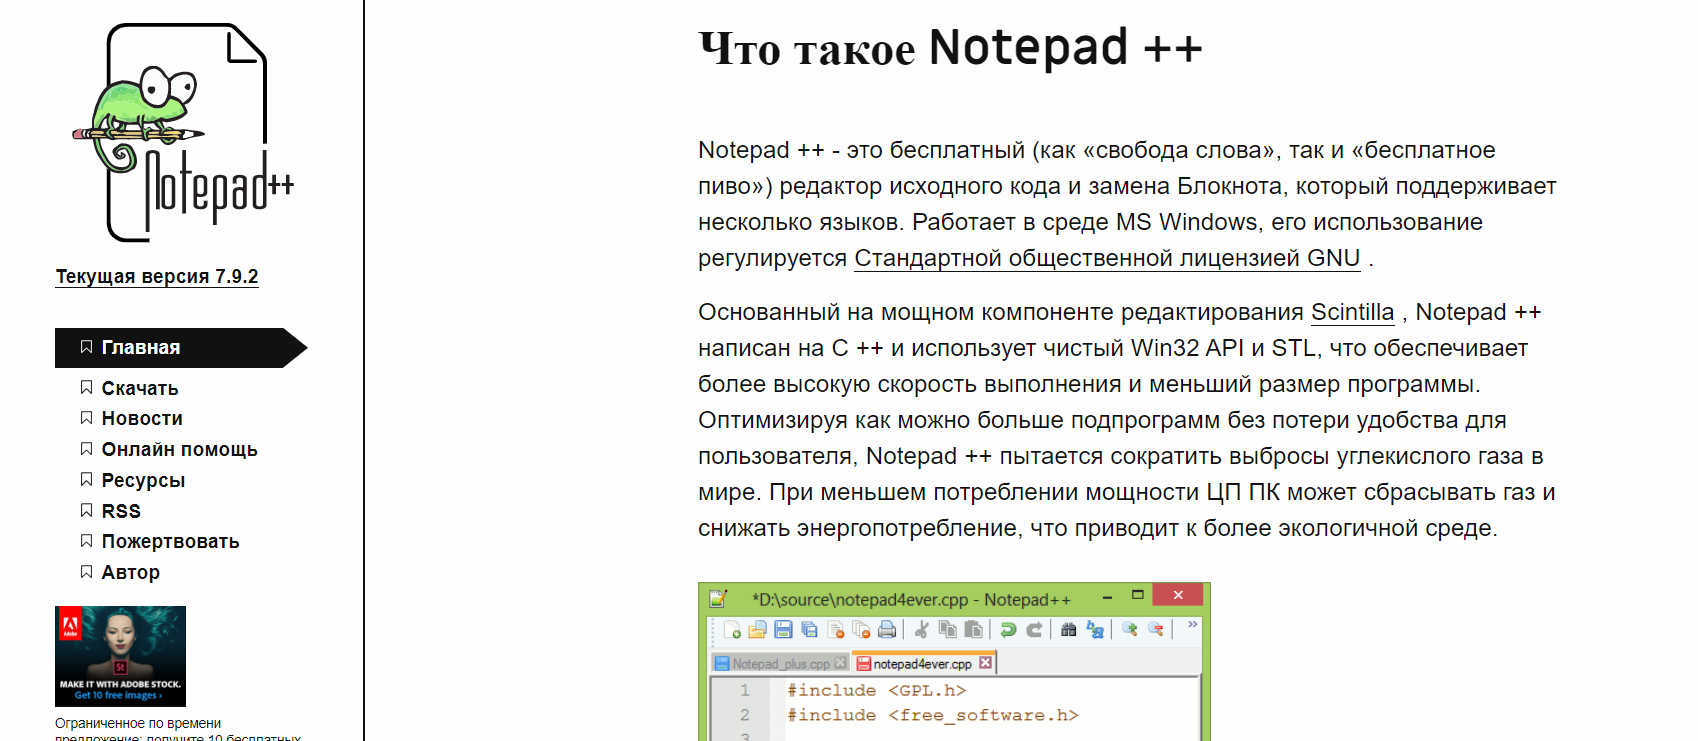Click Close All icon in Notepad++ screenshot toolbar
This screenshot has height=741, width=1698.
(861, 629)
